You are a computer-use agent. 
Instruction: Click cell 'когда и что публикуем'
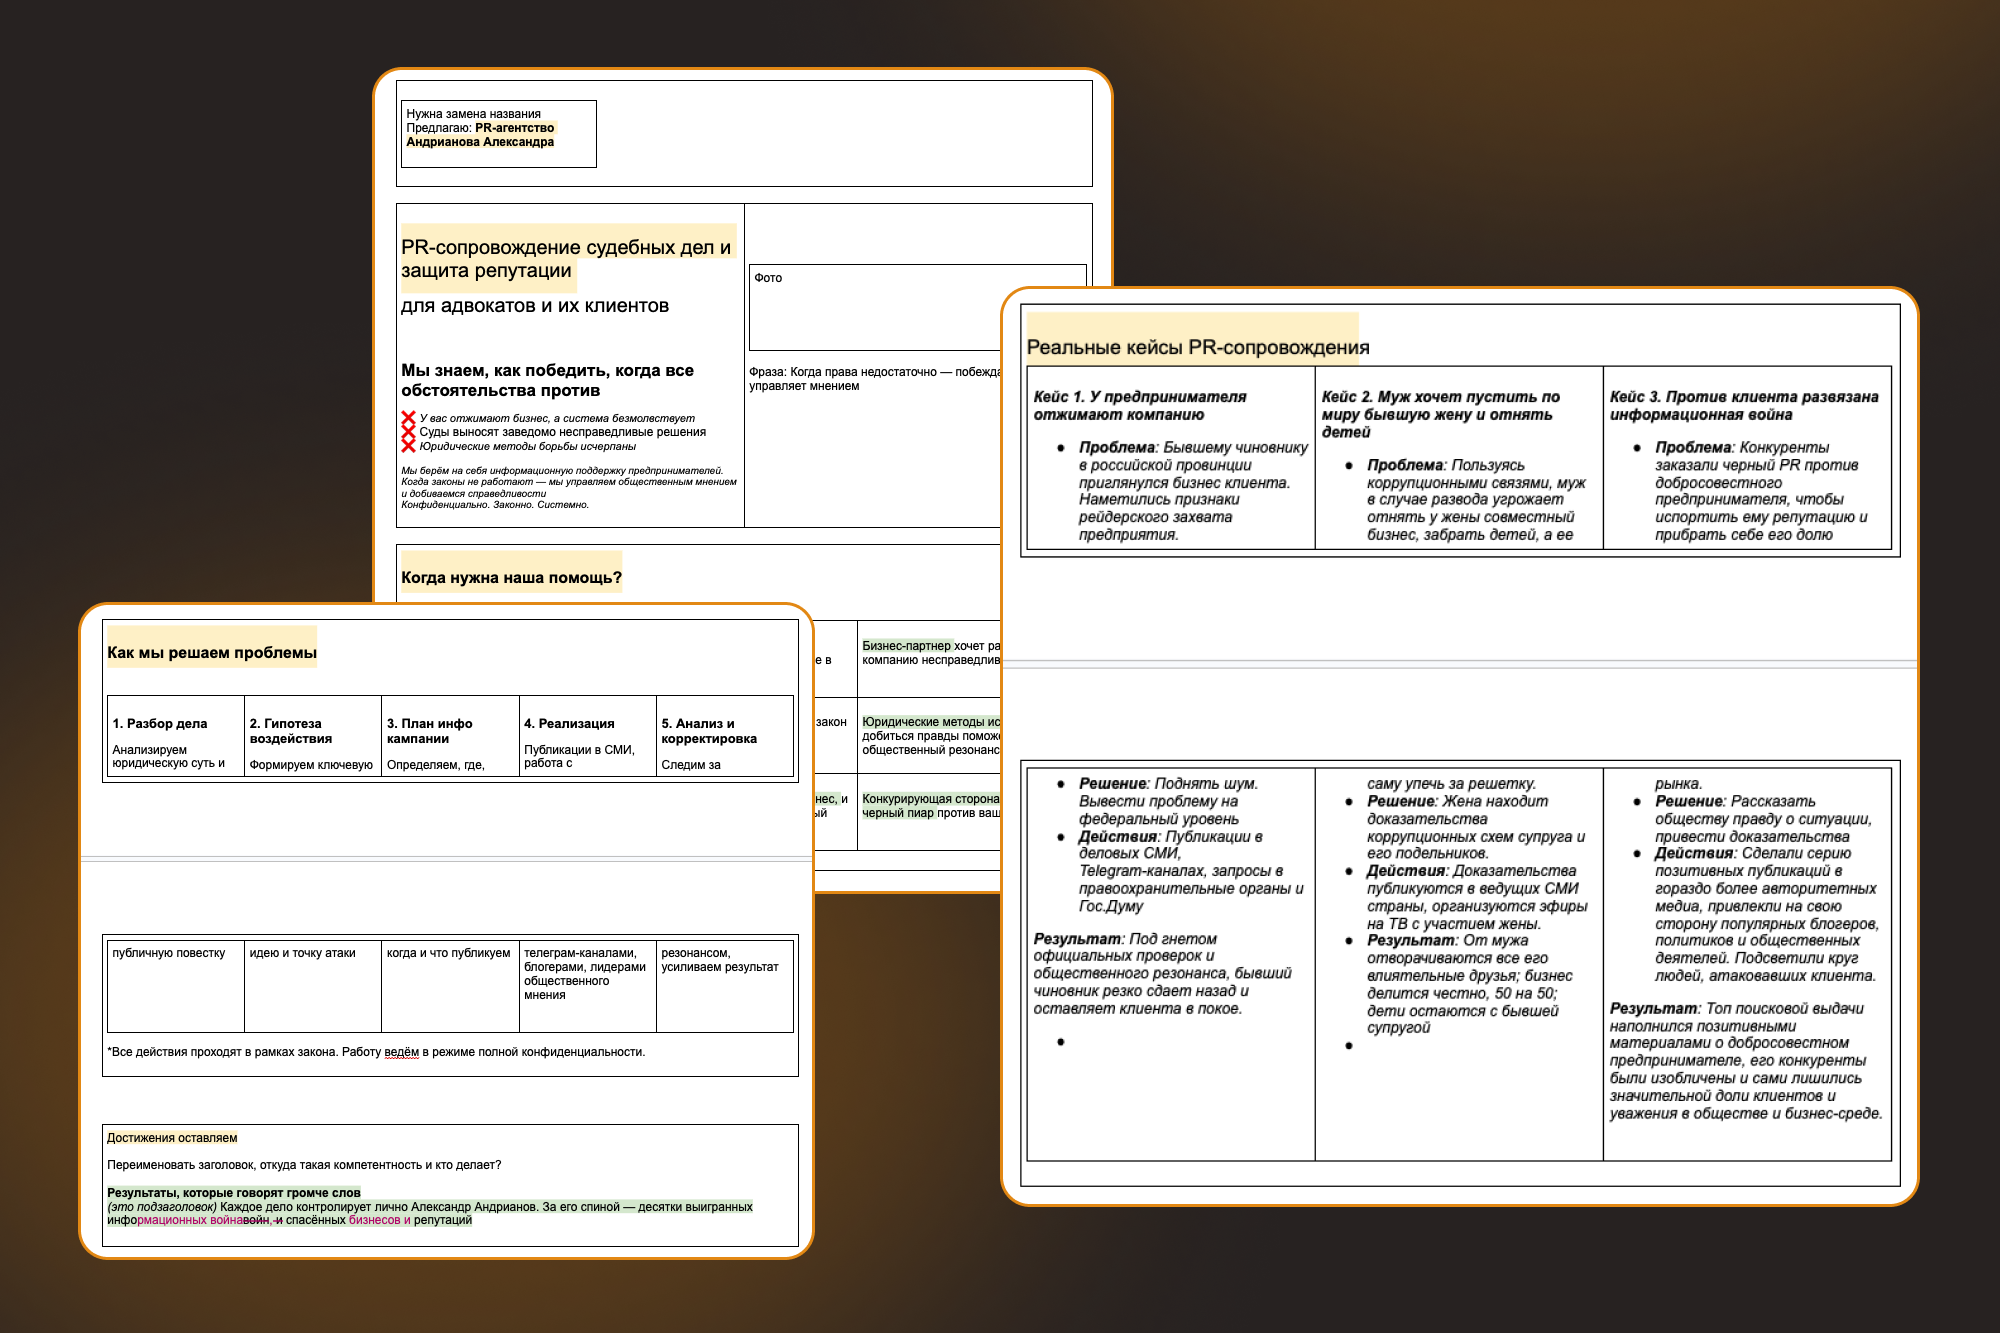coord(450,986)
